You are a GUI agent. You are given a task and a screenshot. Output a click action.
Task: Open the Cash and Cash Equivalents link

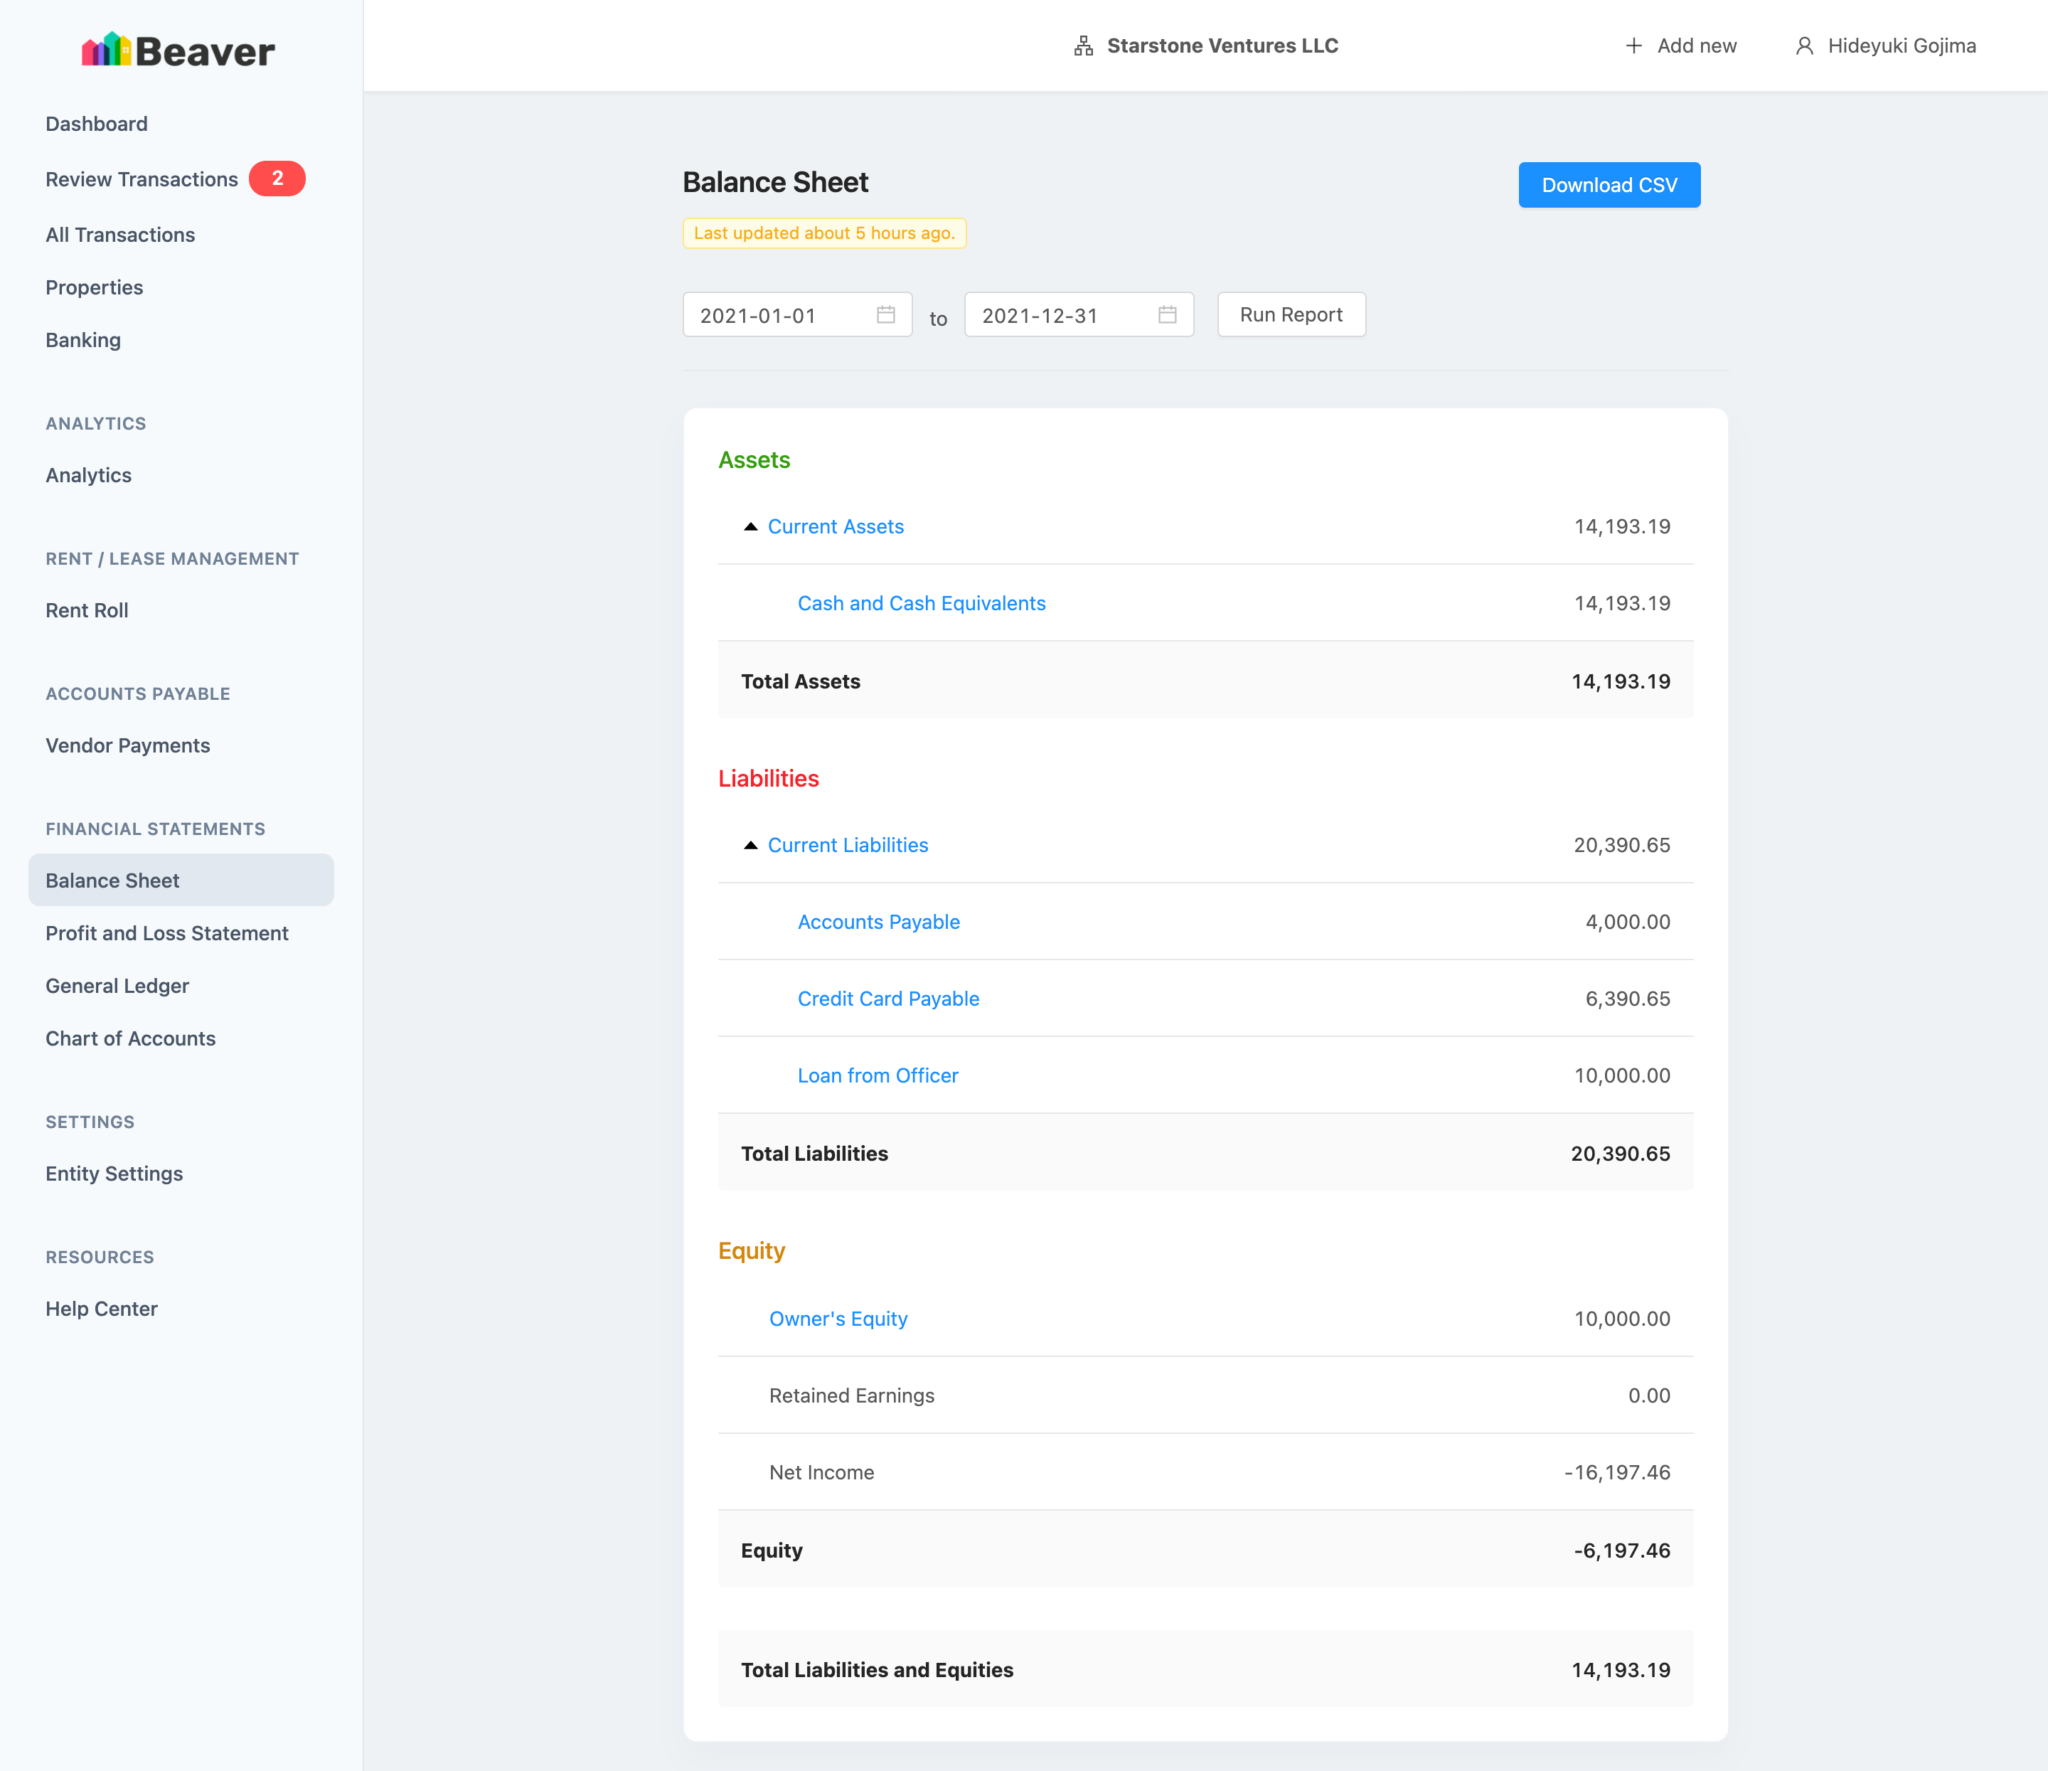click(x=921, y=604)
